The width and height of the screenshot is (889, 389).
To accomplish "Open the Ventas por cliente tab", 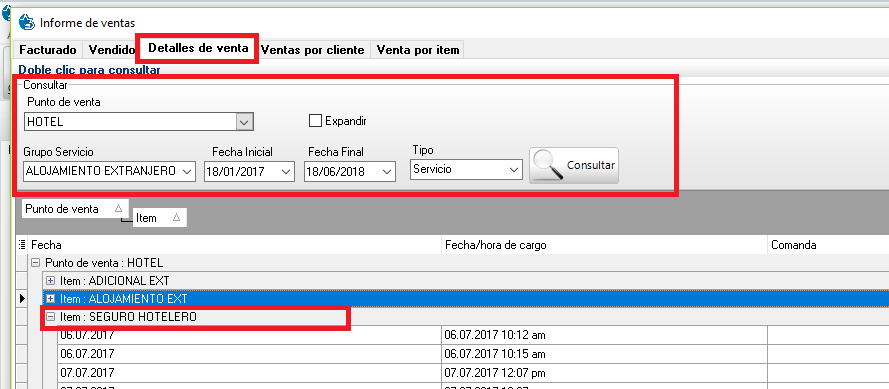I will coord(312,50).
